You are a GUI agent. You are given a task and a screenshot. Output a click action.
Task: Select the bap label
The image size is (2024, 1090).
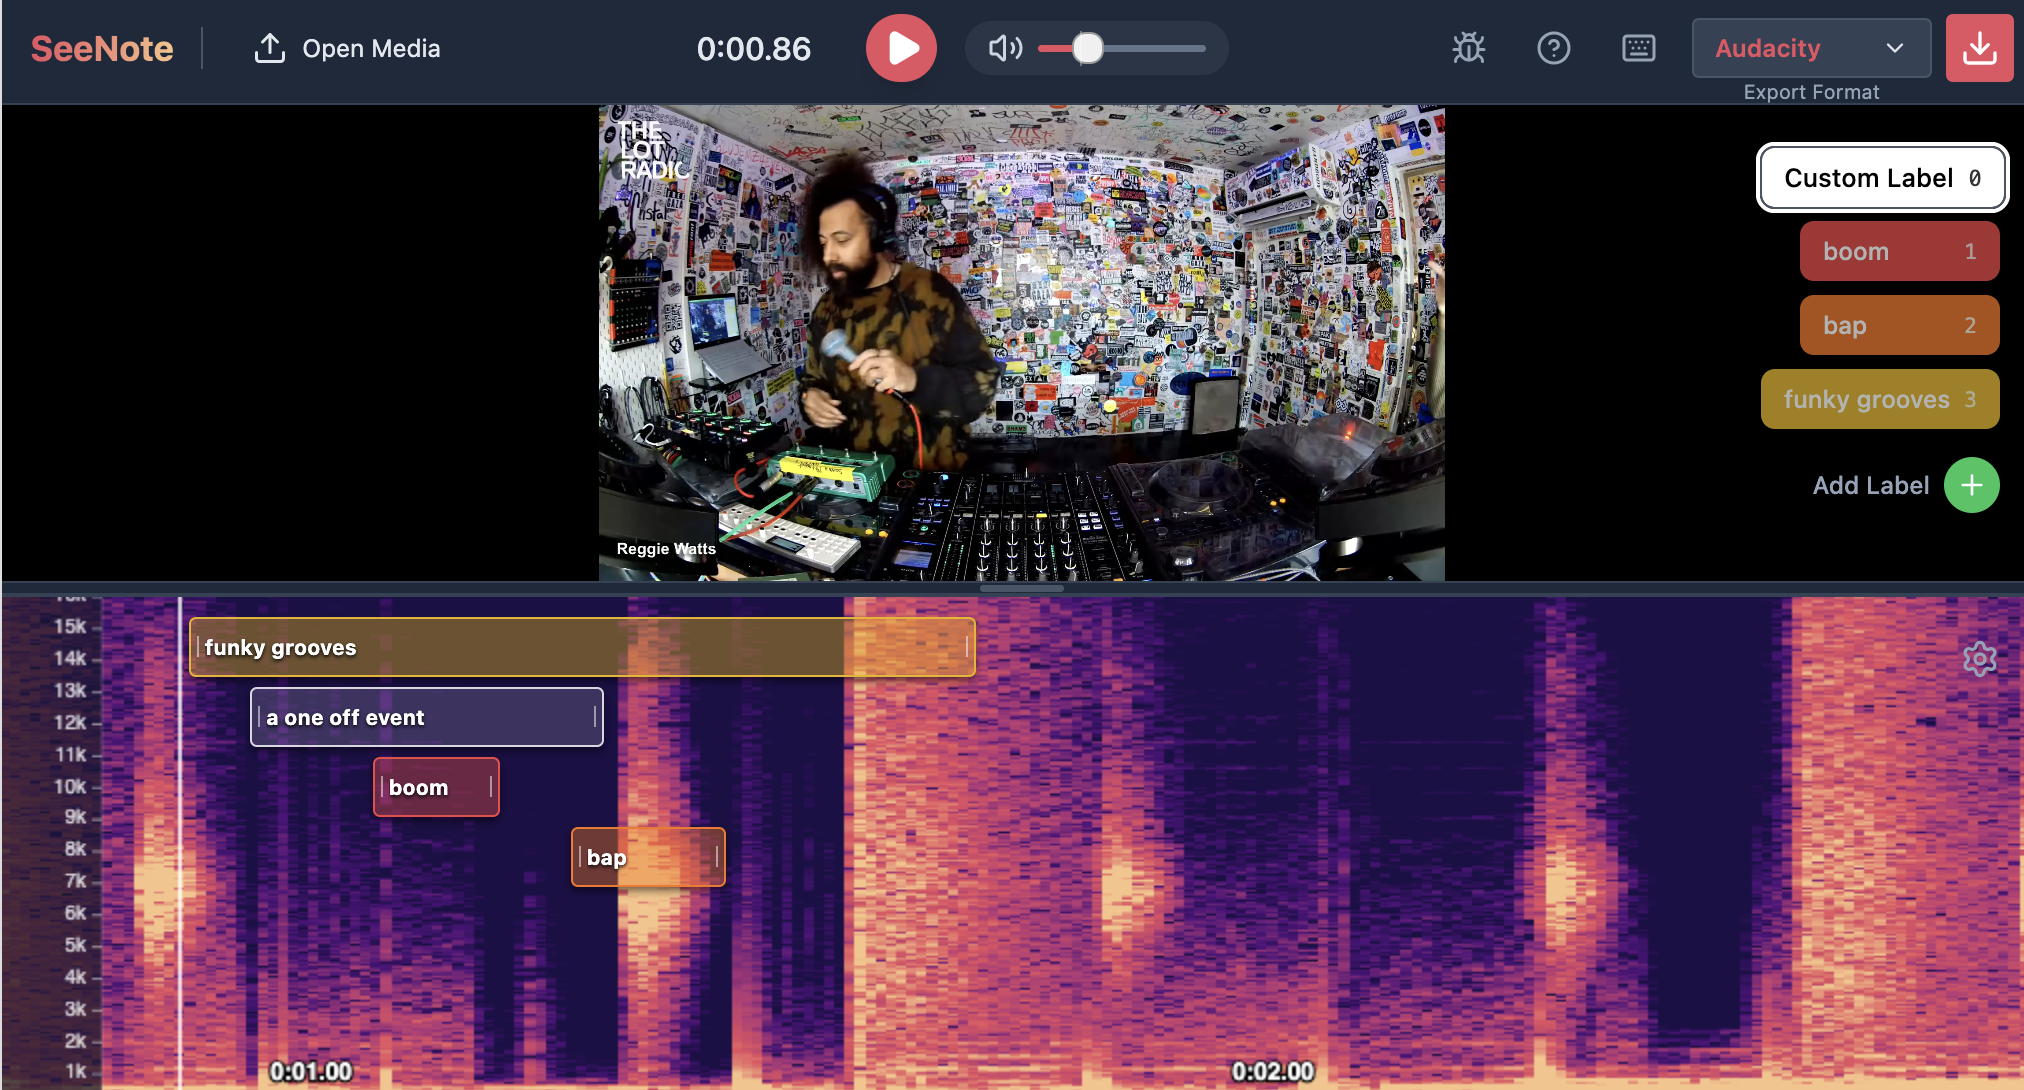[x=1898, y=326]
